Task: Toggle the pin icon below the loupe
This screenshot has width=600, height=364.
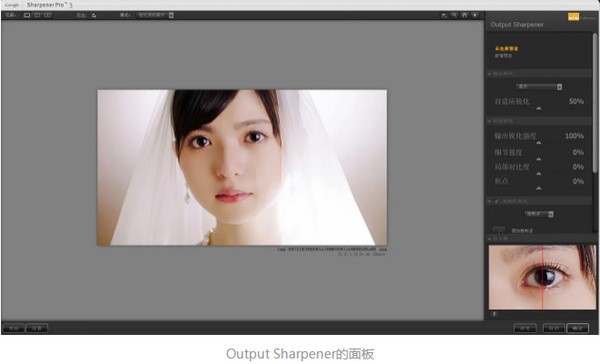Action: (x=494, y=314)
